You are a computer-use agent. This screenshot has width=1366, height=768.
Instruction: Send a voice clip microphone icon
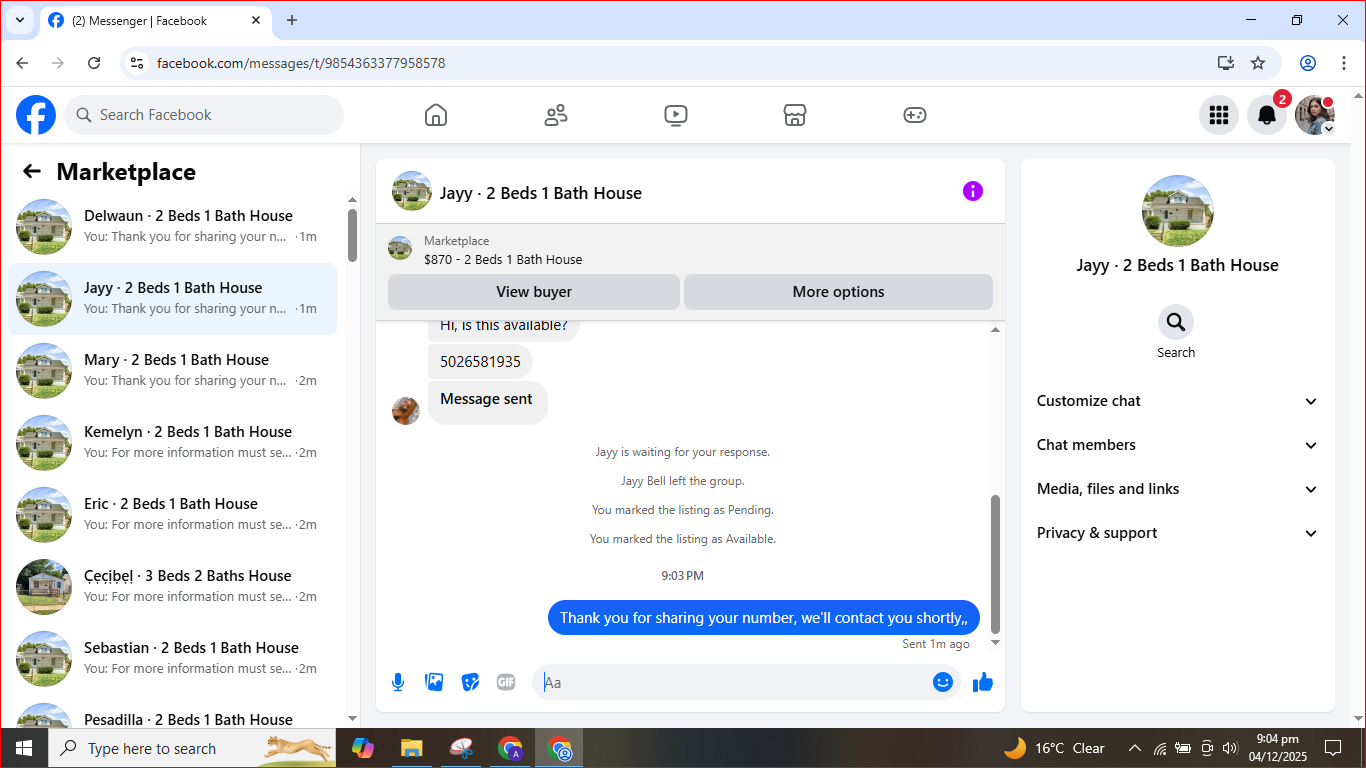click(398, 682)
